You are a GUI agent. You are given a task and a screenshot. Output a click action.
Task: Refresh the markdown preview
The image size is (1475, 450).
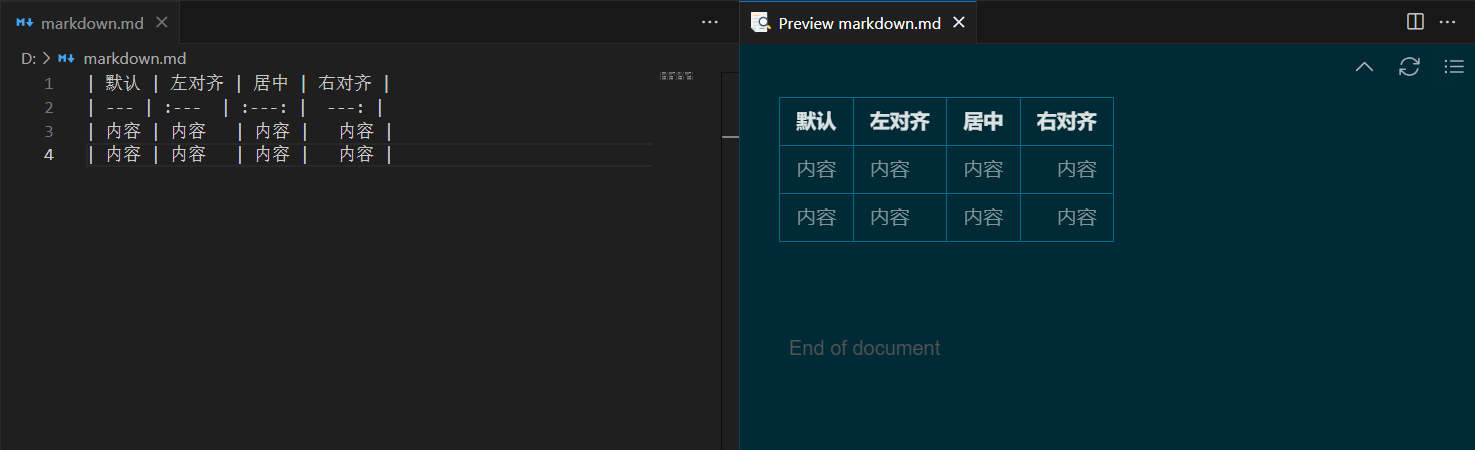(1409, 67)
